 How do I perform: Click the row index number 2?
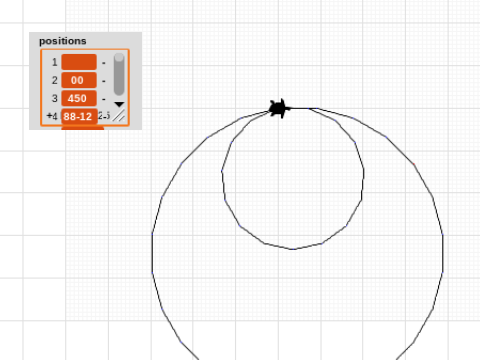coord(55,80)
